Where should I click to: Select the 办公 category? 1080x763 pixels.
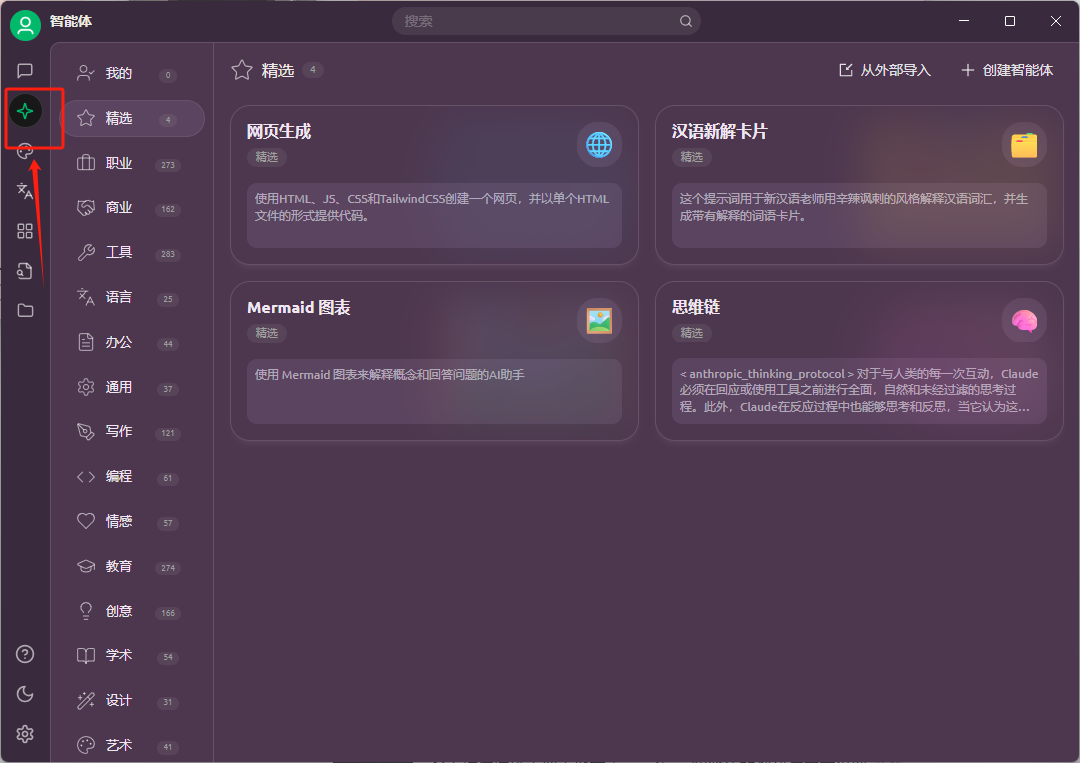coord(132,342)
